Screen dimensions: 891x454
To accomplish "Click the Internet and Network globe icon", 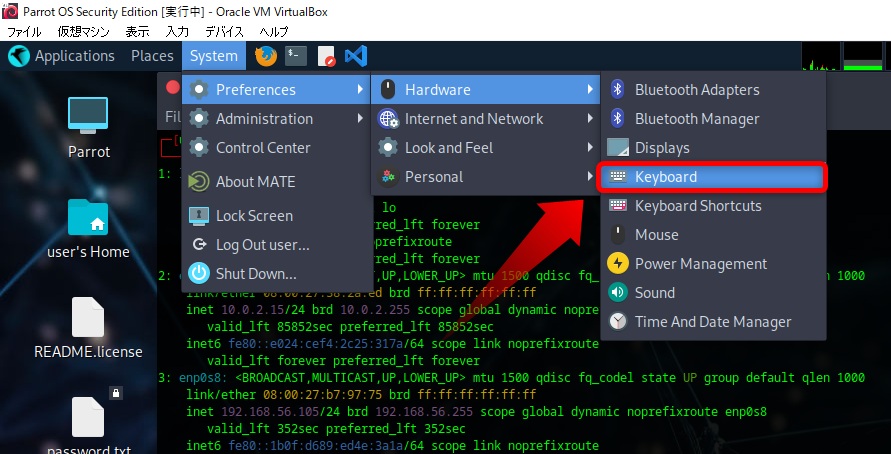I will 388,119.
